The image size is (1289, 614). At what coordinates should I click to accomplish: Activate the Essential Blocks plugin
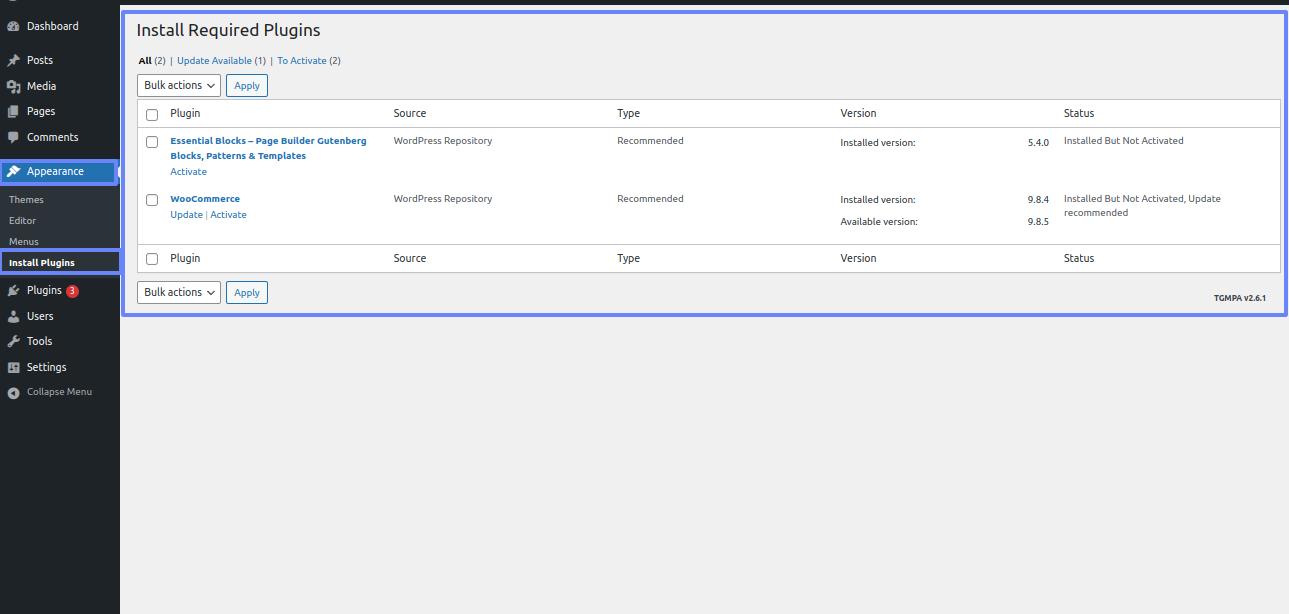point(188,172)
